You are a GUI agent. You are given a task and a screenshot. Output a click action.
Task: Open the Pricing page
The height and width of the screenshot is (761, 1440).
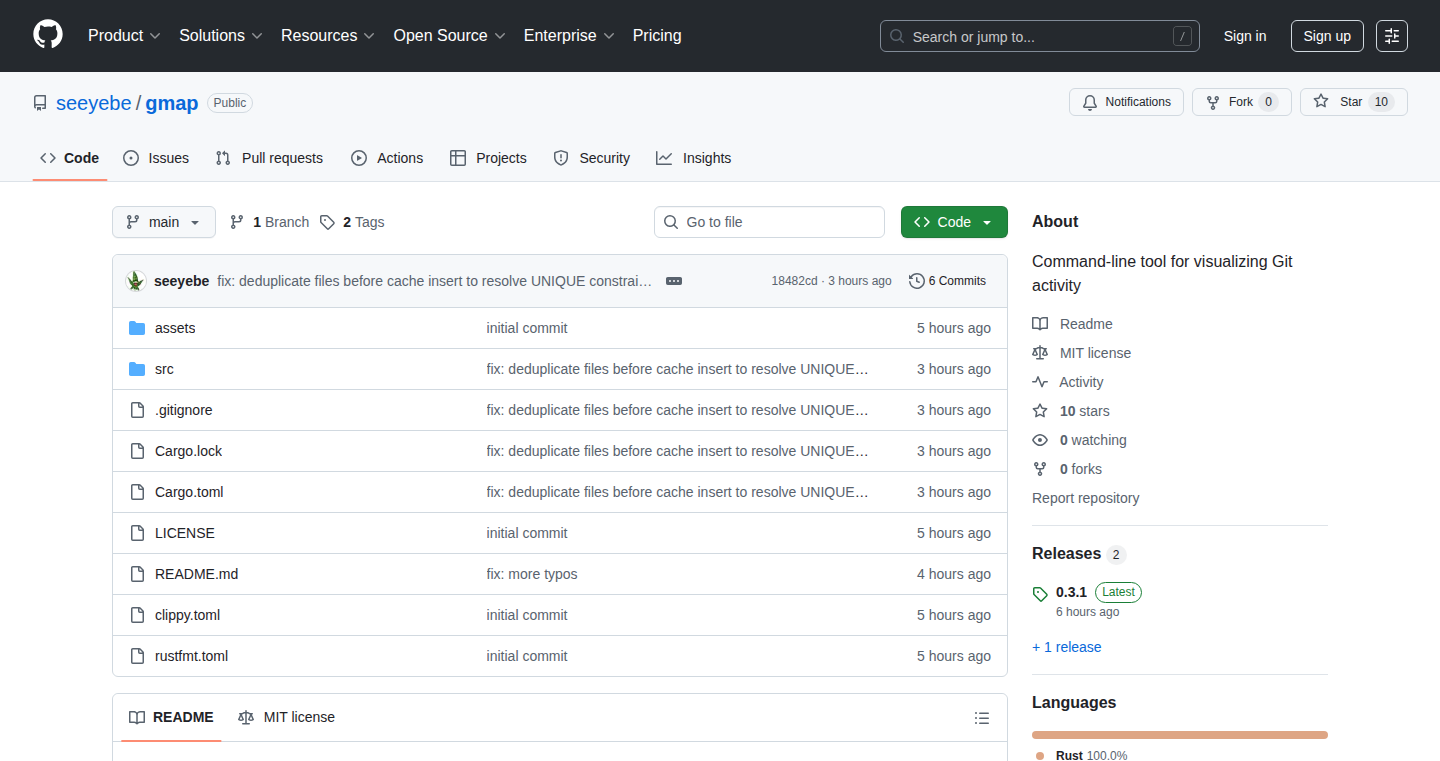click(657, 35)
